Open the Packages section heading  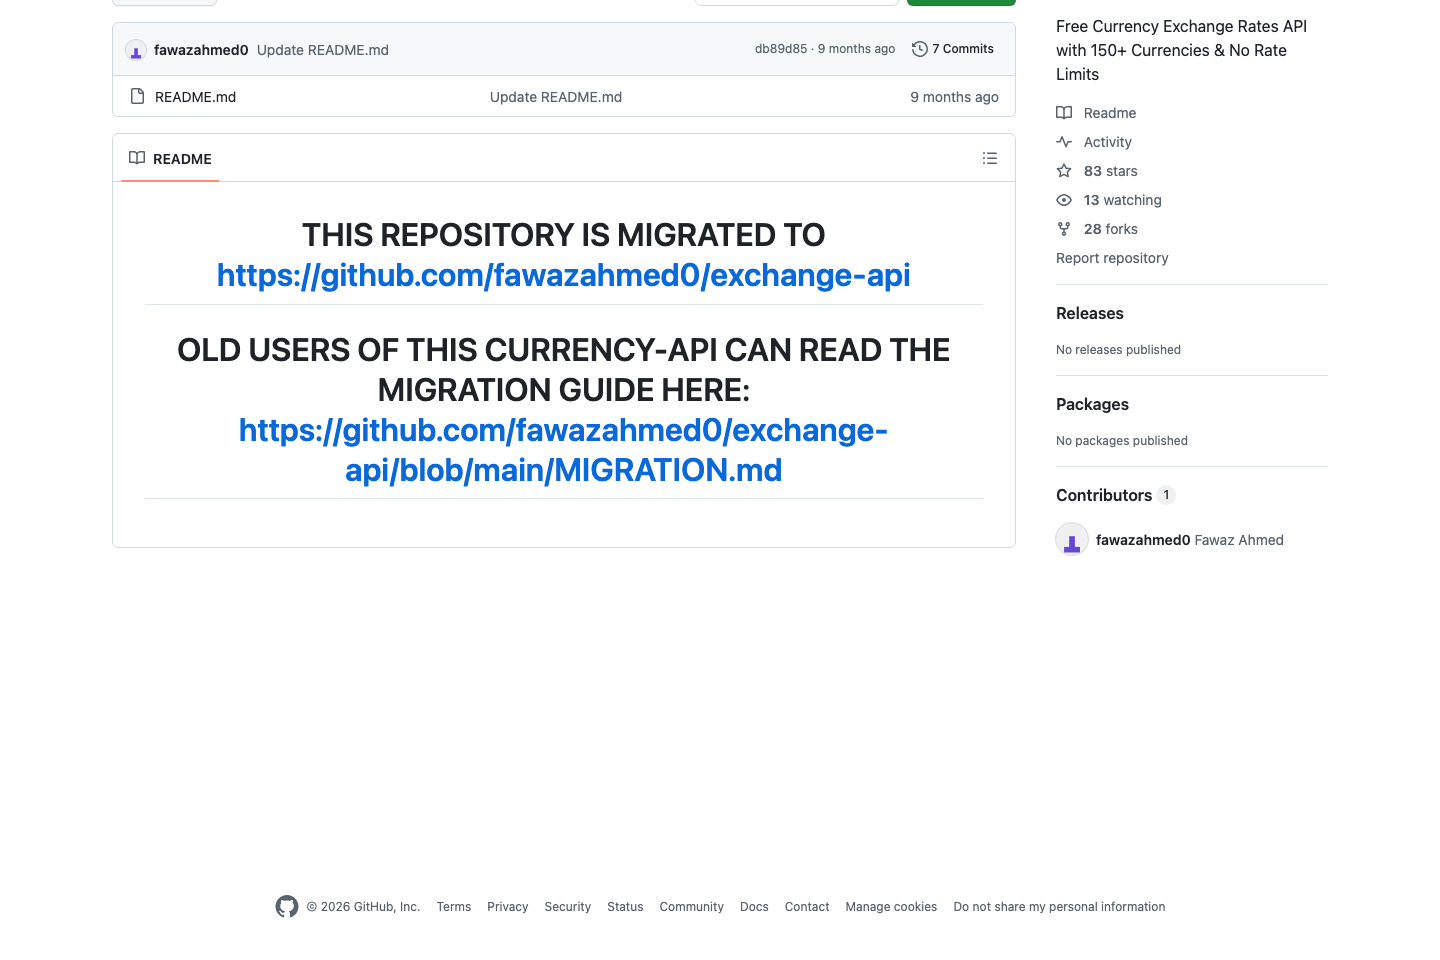tap(1092, 404)
